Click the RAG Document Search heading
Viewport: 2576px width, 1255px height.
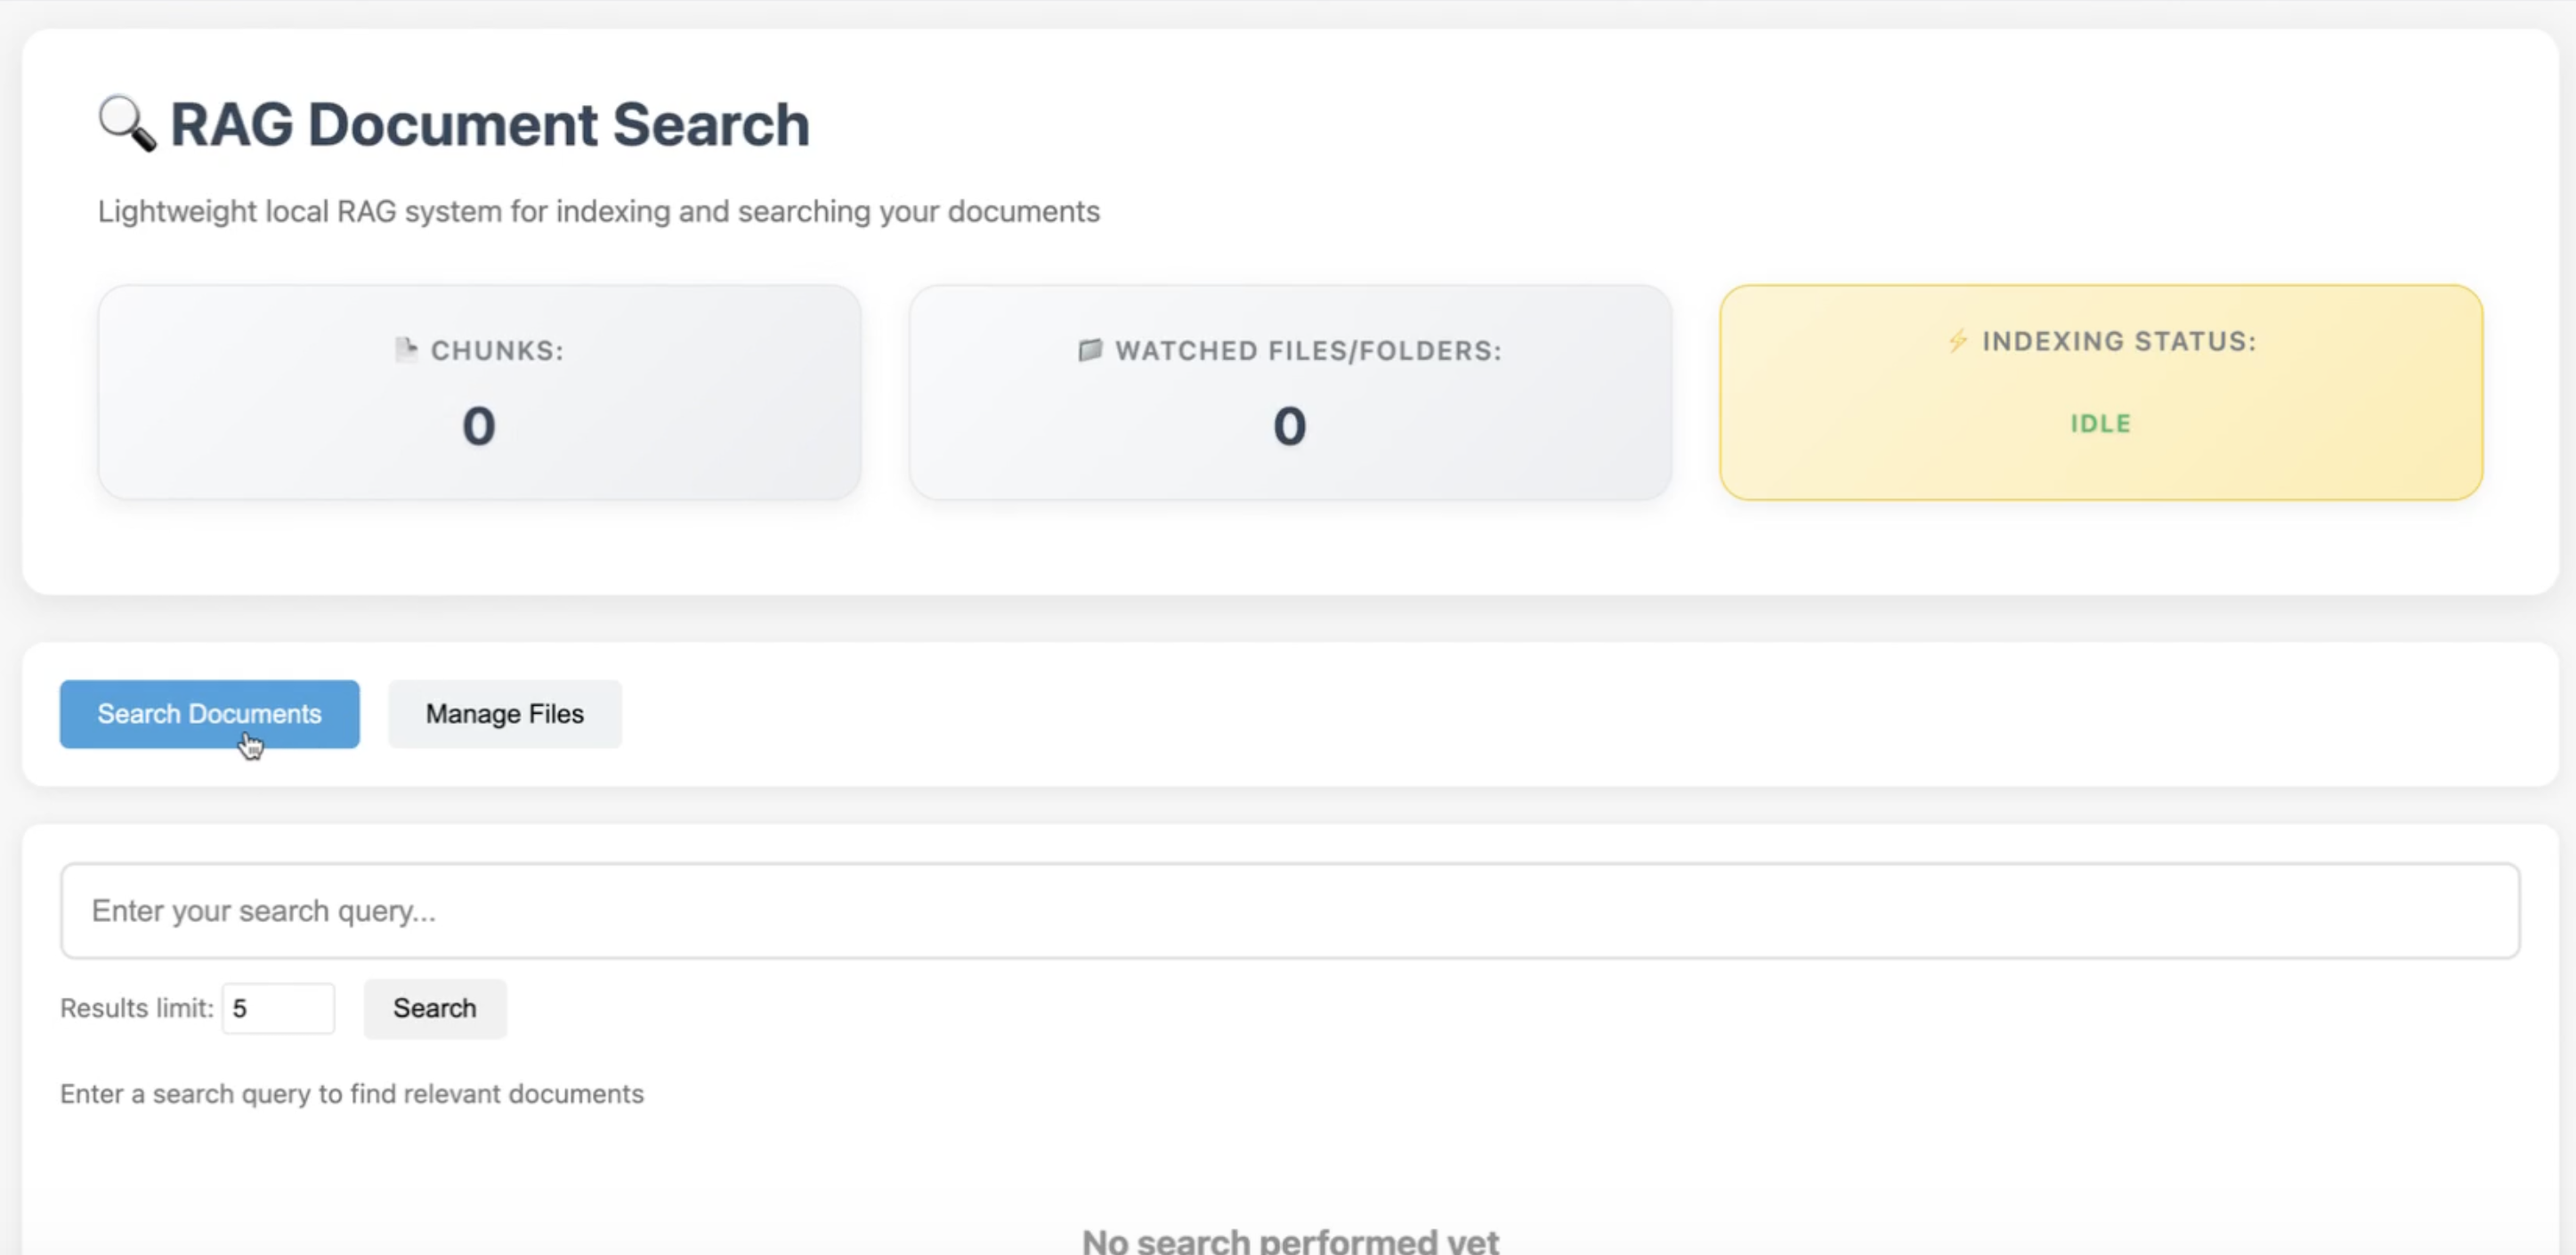[x=490, y=125]
